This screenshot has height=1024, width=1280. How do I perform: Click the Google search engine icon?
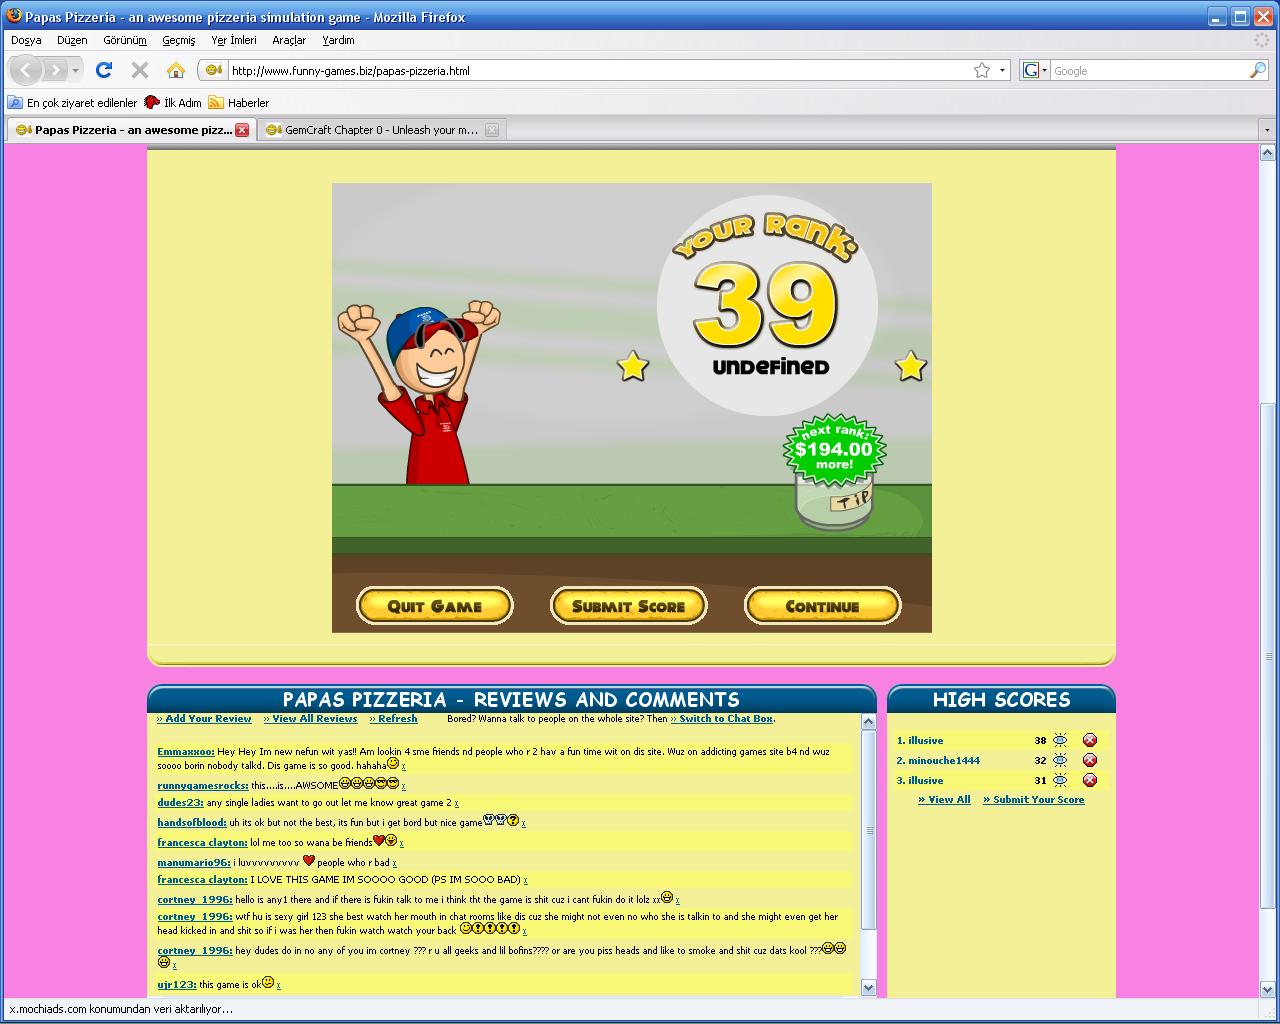pos(1030,70)
